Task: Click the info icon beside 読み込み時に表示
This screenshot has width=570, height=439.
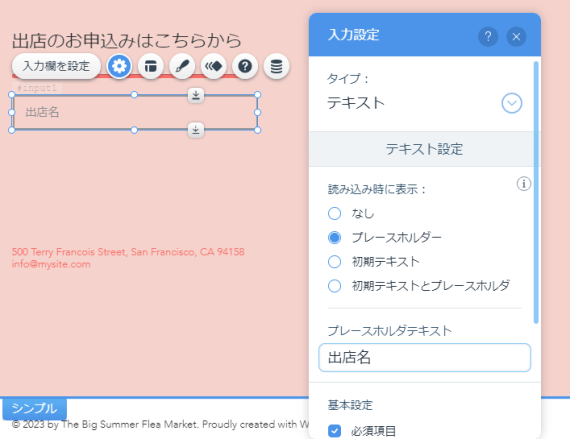Action: click(x=523, y=184)
